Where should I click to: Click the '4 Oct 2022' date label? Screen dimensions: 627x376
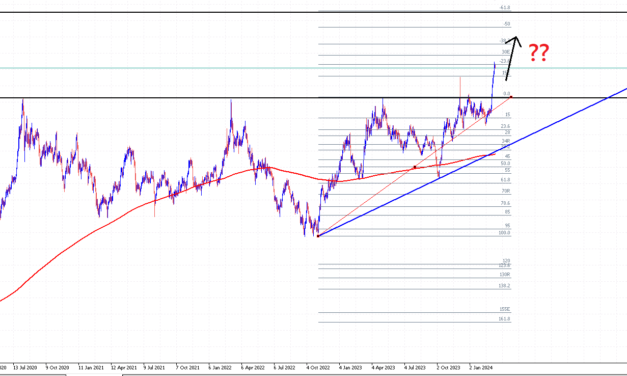(318, 367)
